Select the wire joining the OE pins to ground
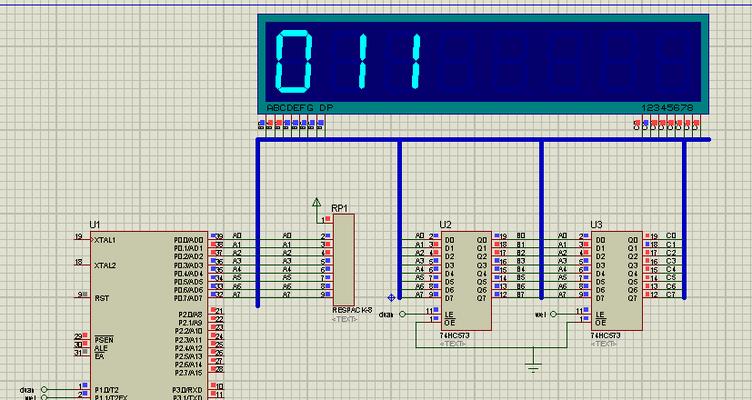752x400 pixels. [x=492, y=347]
